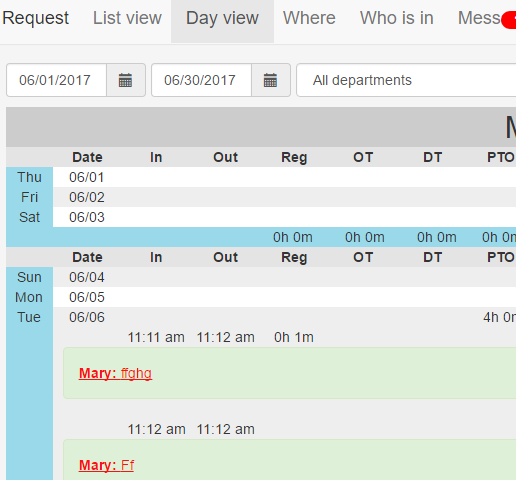Click the 11:11 am clock-in time
This screenshot has height=480, width=516.
pyautogui.click(x=156, y=337)
